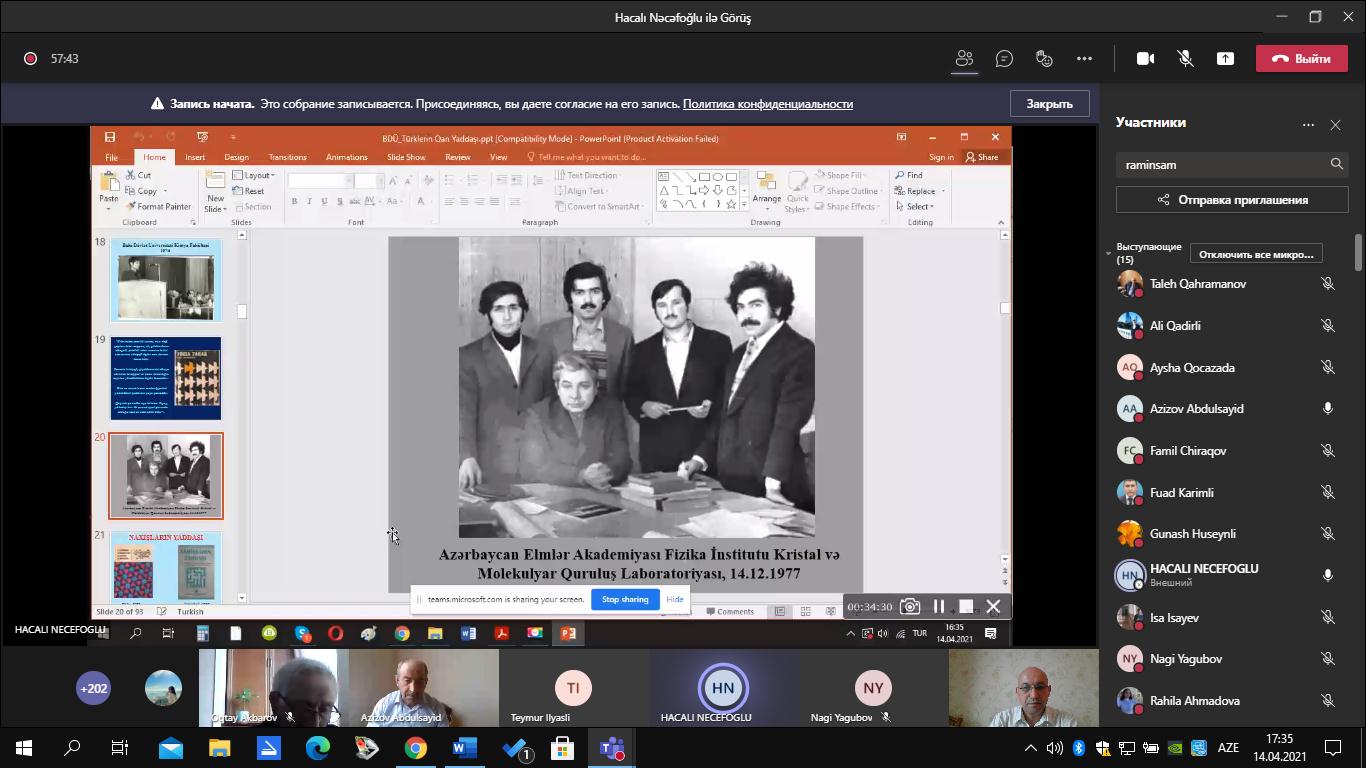Open Google Chrome from the Windows taskbar
The width and height of the screenshot is (1366, 768).
pos(415,748)
